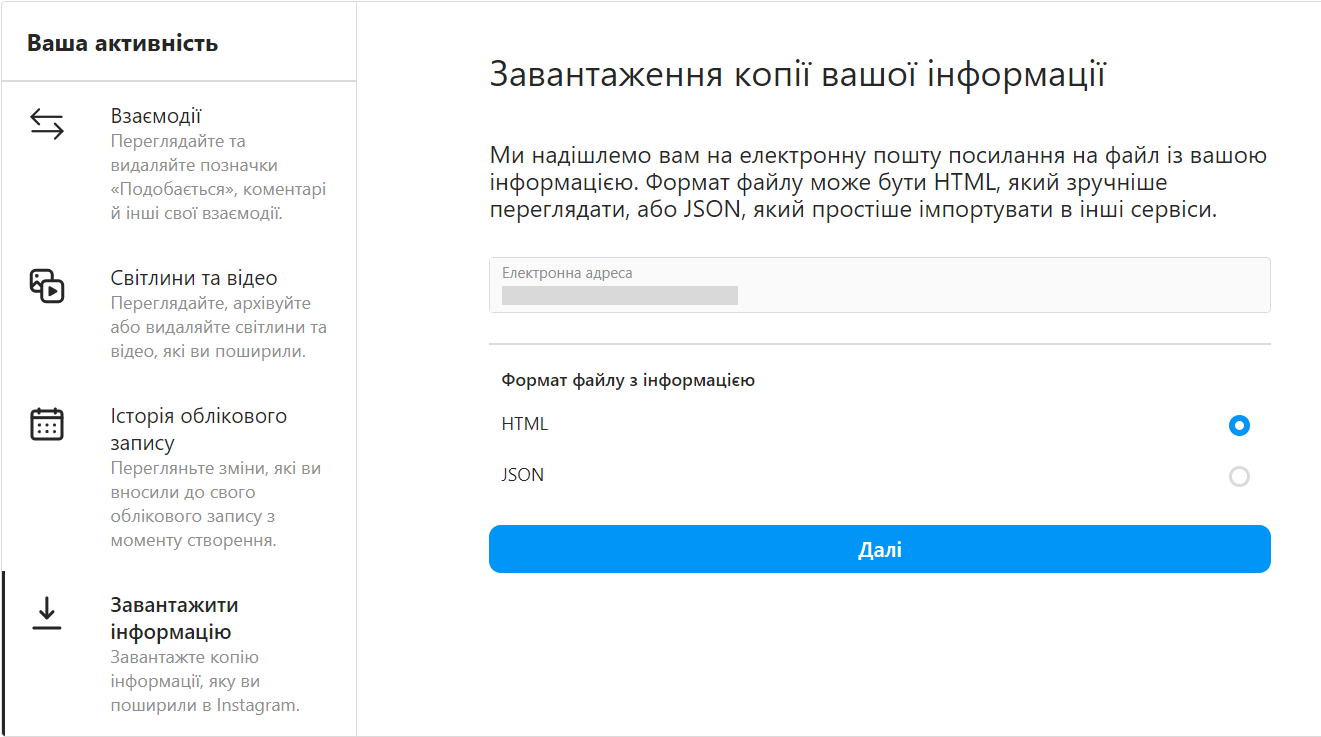Click the interactions arrows icon beside Взаємодії
The width and height of the screenshot is (1321, 737).
[x=44, y=123]
